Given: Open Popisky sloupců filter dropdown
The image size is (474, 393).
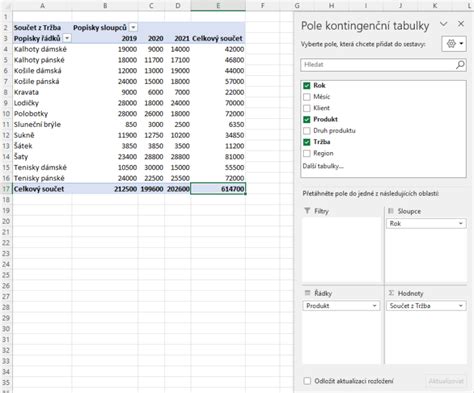Looking at the screenshot, I should coord(133,28).
